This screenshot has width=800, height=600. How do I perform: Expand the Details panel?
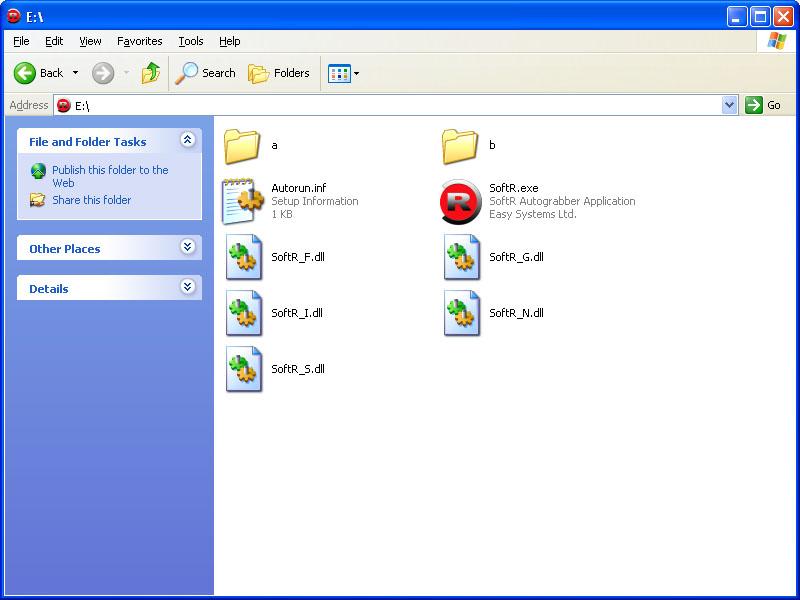(x=187, y=287)
